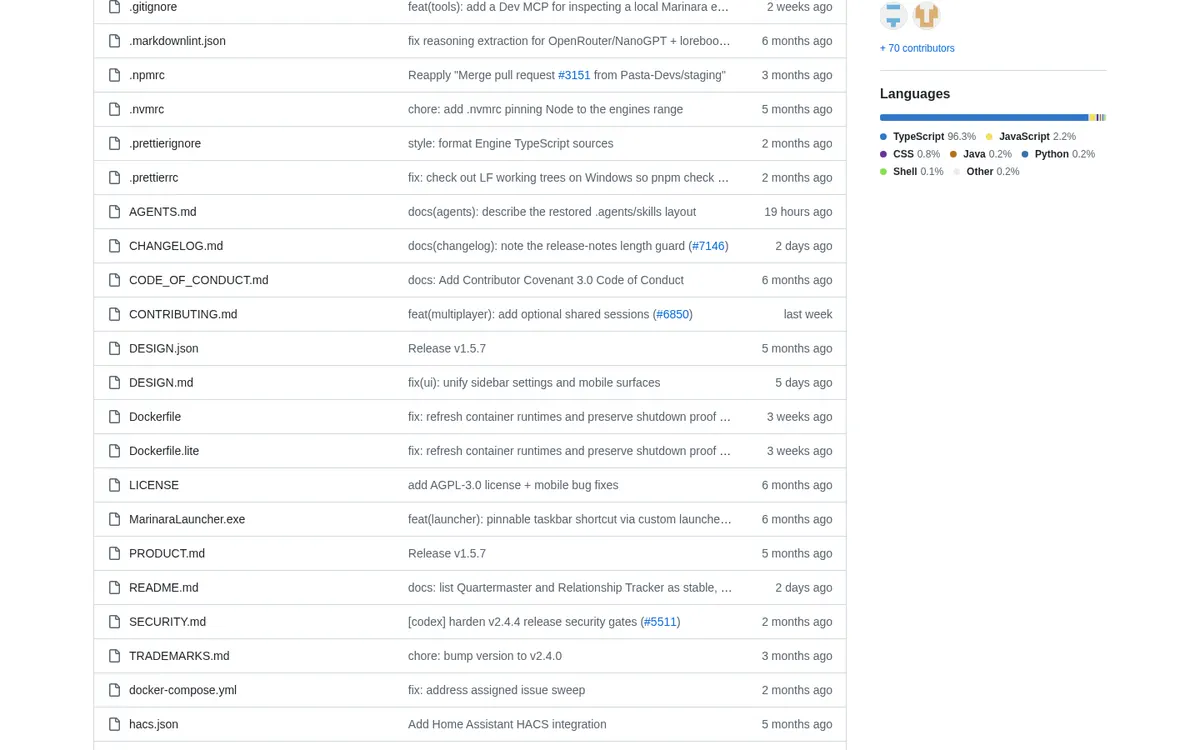Click the file icon beside CODE_OF_CONDUCT.md
The image size is (1200, 750).
(x=114, y=280)
